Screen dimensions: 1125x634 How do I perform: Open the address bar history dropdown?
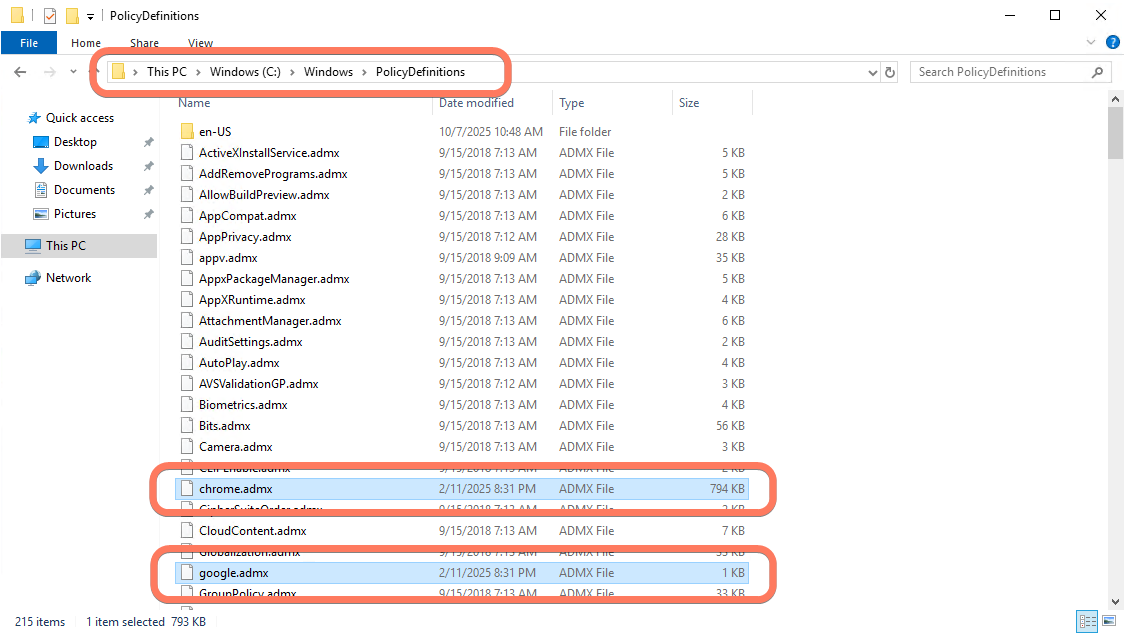click(872, 72)
